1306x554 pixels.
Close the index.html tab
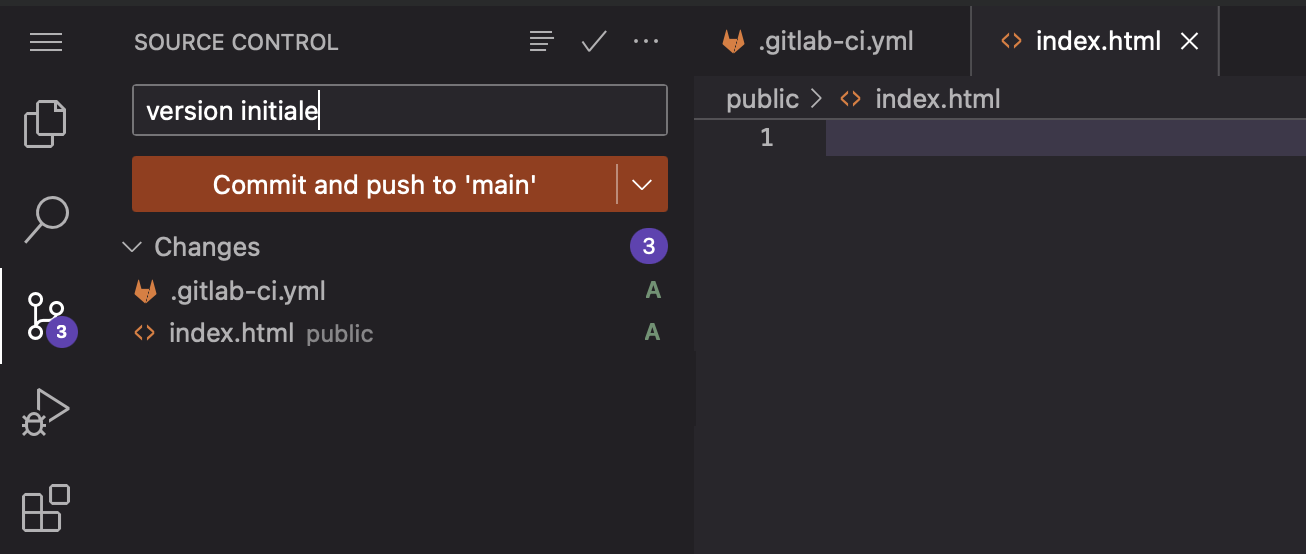[1189, 41]
